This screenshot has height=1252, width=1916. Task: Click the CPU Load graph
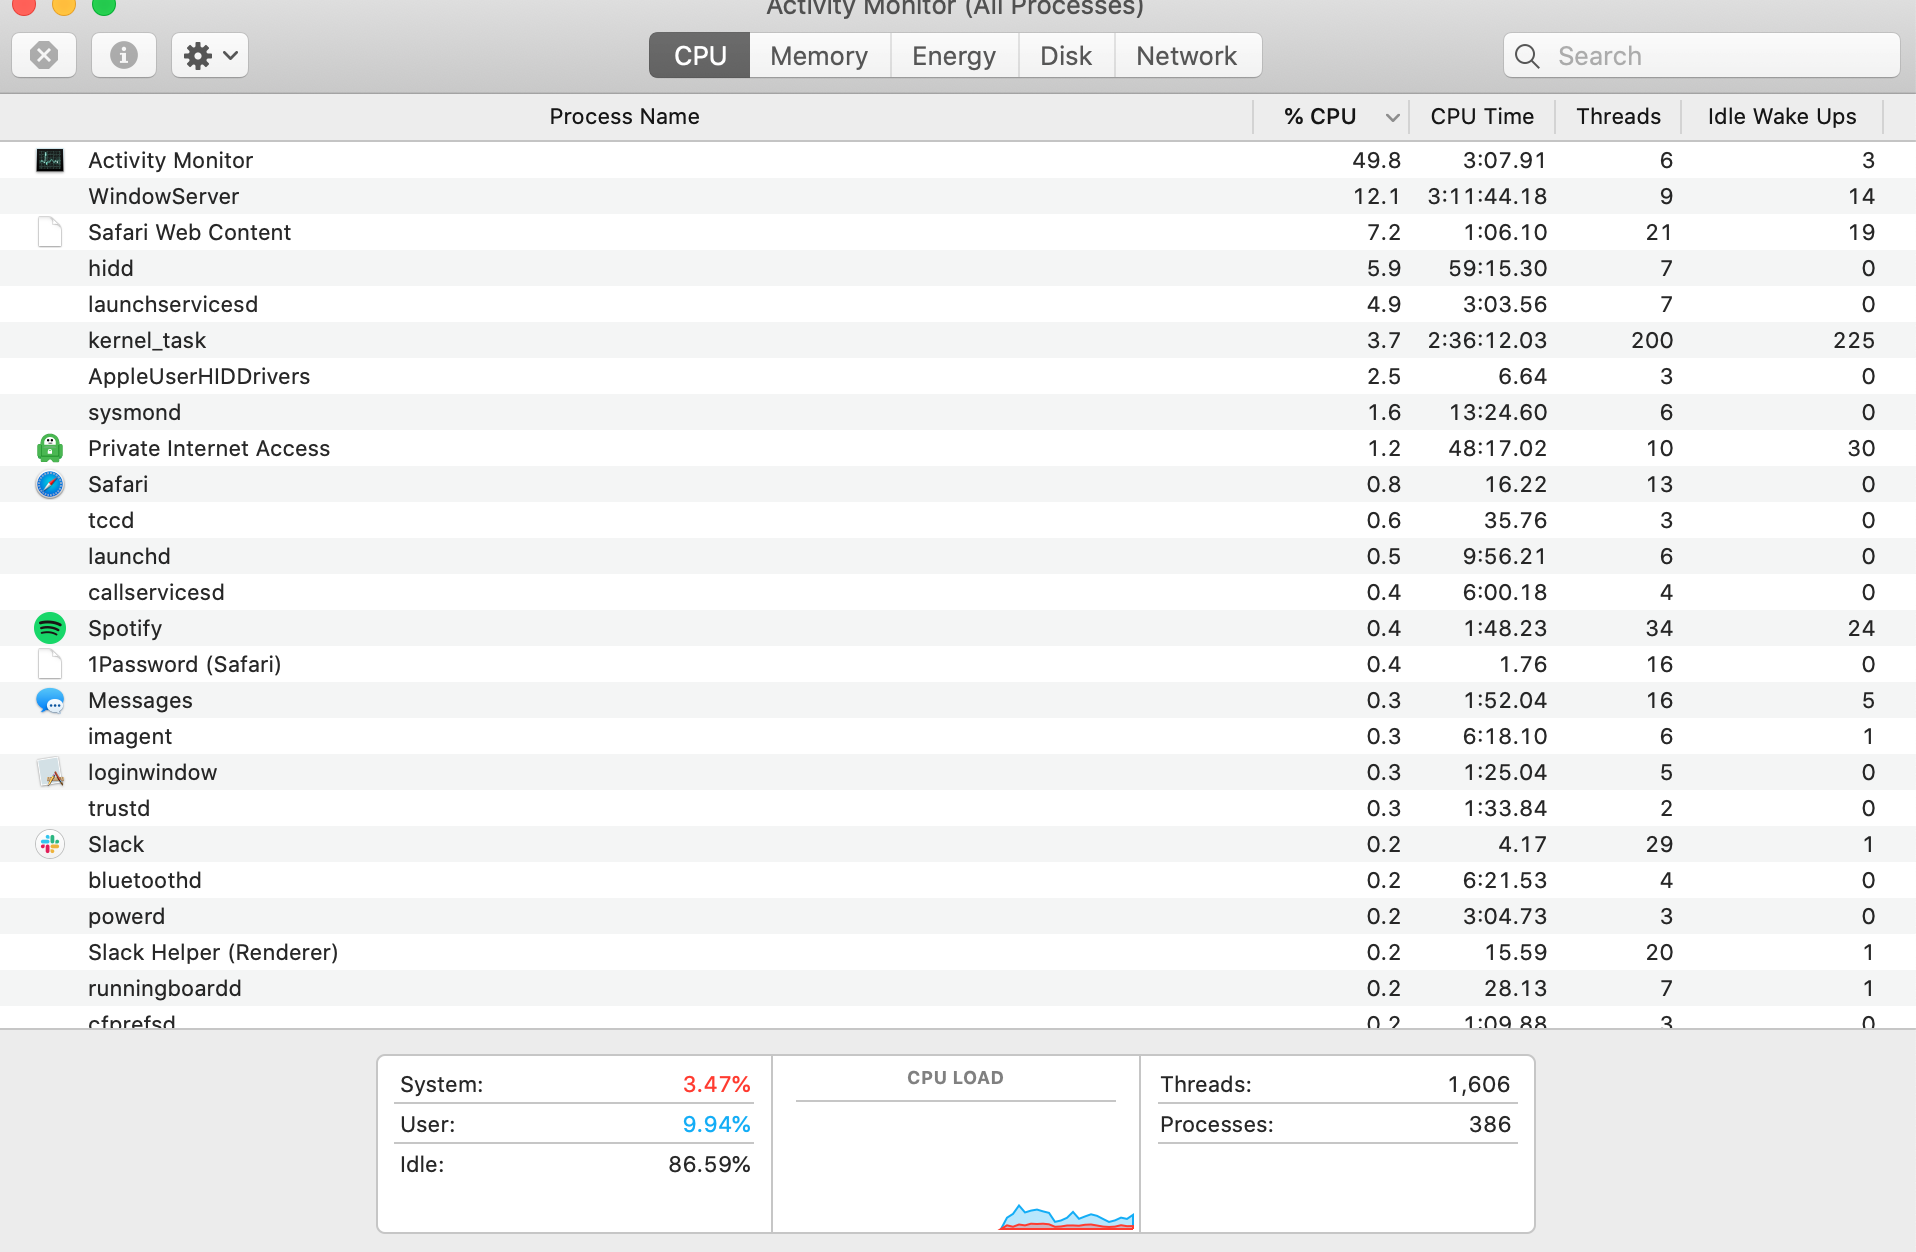(955, 1165)
